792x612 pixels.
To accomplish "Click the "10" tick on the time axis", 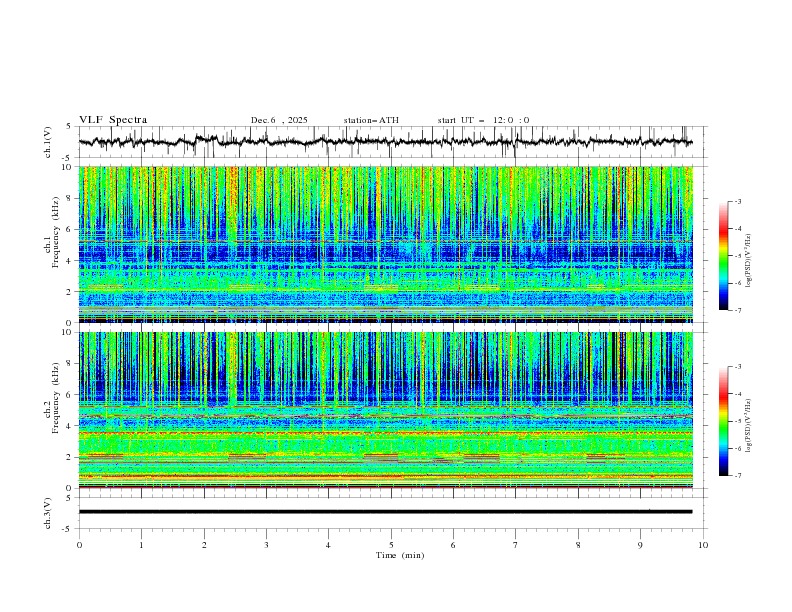I will [x=703, y=545].
